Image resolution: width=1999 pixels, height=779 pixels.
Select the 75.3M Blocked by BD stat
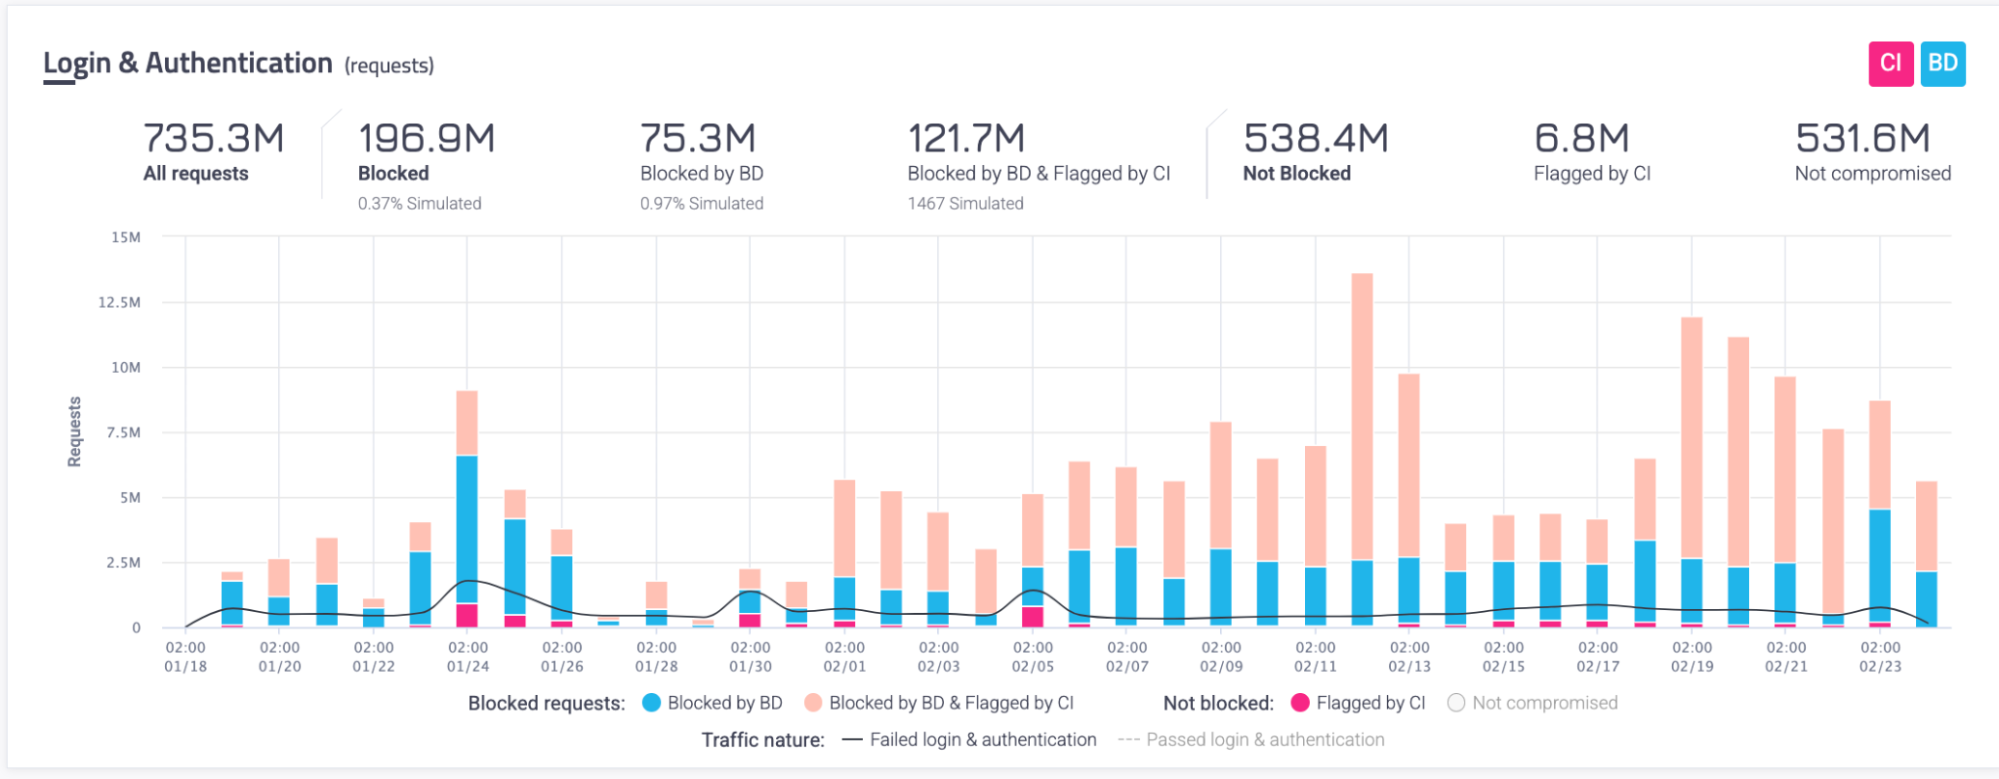click(x=702, y=166)
